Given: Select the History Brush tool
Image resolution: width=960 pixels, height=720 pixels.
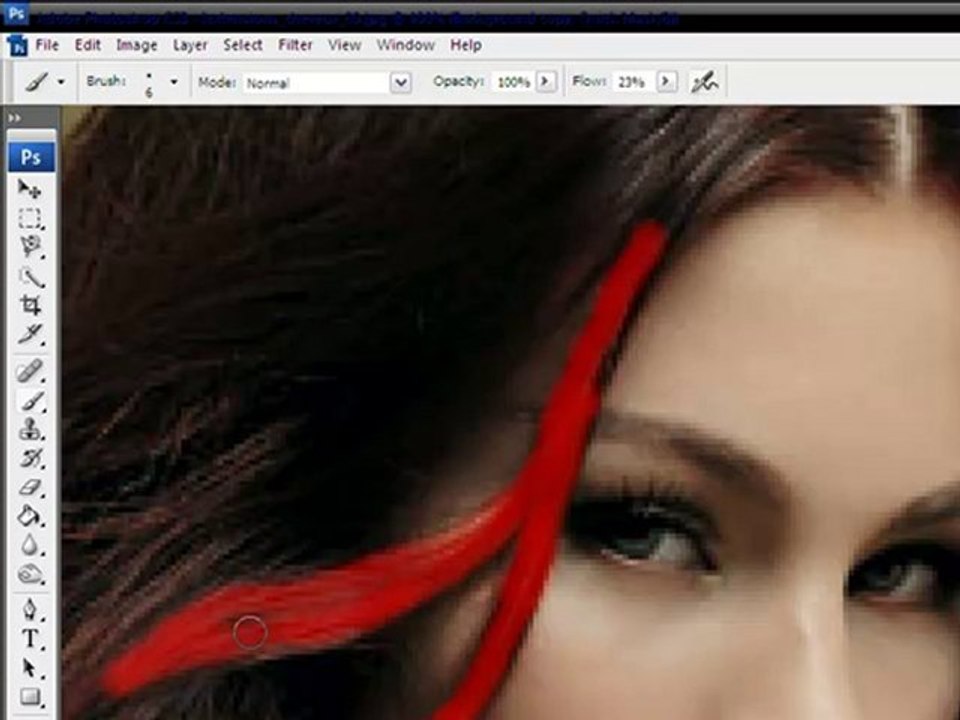Looking at the screenshot, I should 29,458.
